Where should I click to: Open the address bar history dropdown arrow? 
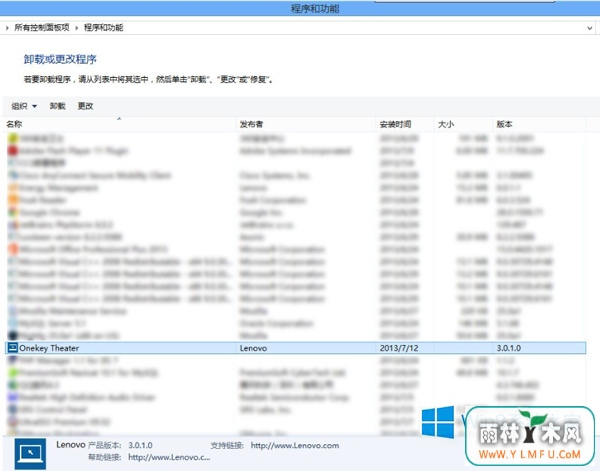click(x=590, y=28)
